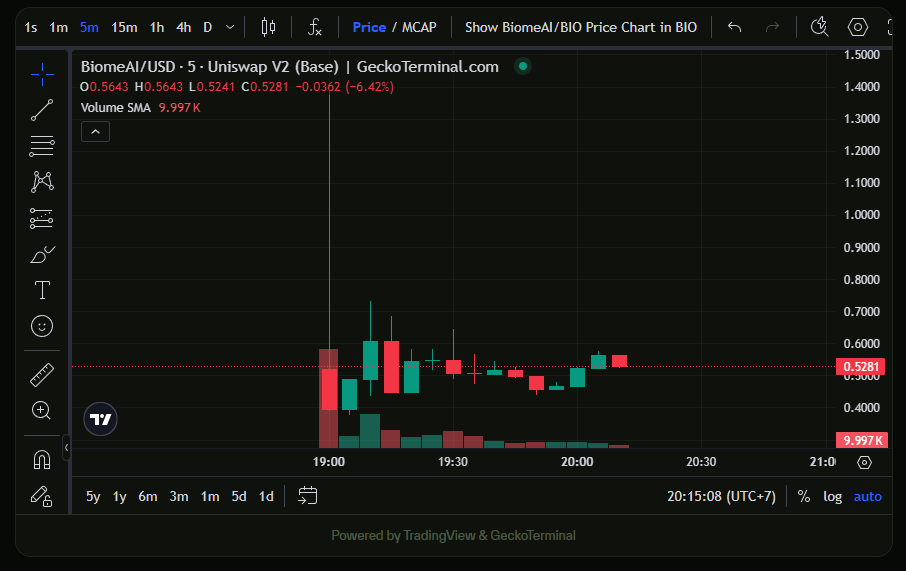This screenshot has width=906, height=571.
Task: Click the 20:00 time axis label
Action: tap(577, 462)
